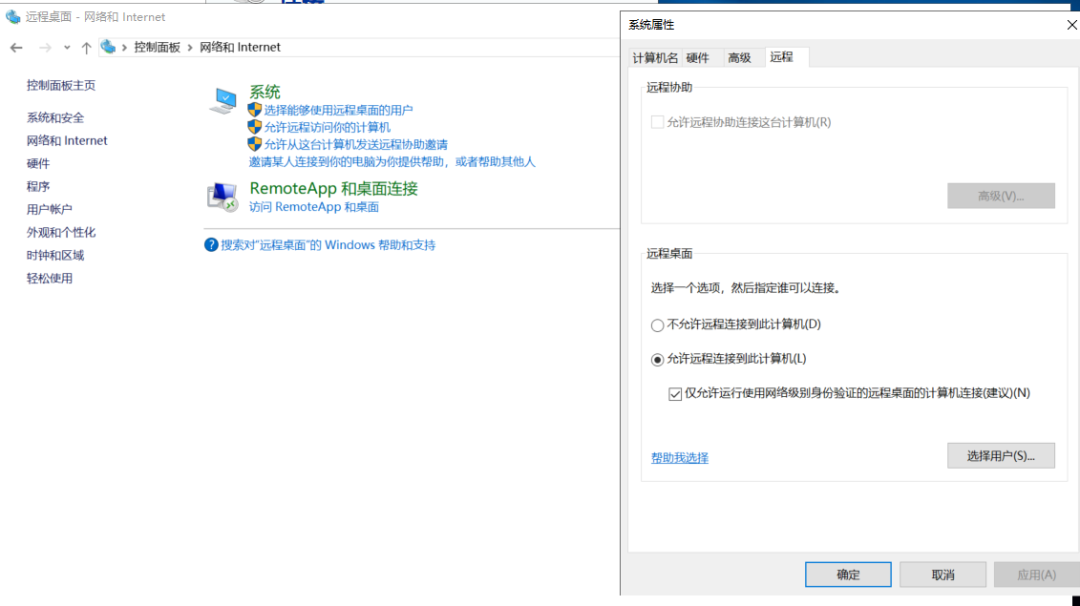Open 外观和个性化 category in sidebar
Viewport: 1080px width, 606px height.
[x=61, y=232]
